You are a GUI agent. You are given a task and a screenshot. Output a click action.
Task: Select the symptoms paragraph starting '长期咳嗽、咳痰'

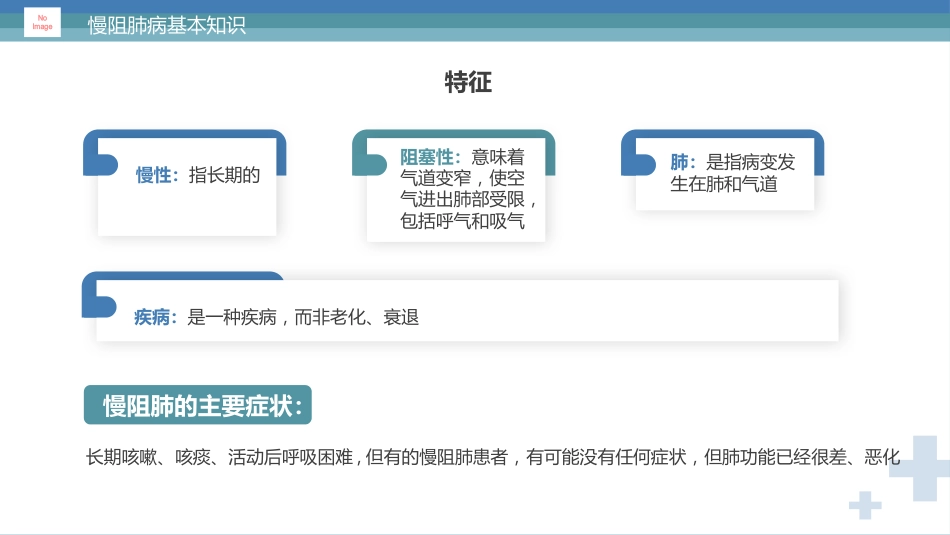point(493,457)
